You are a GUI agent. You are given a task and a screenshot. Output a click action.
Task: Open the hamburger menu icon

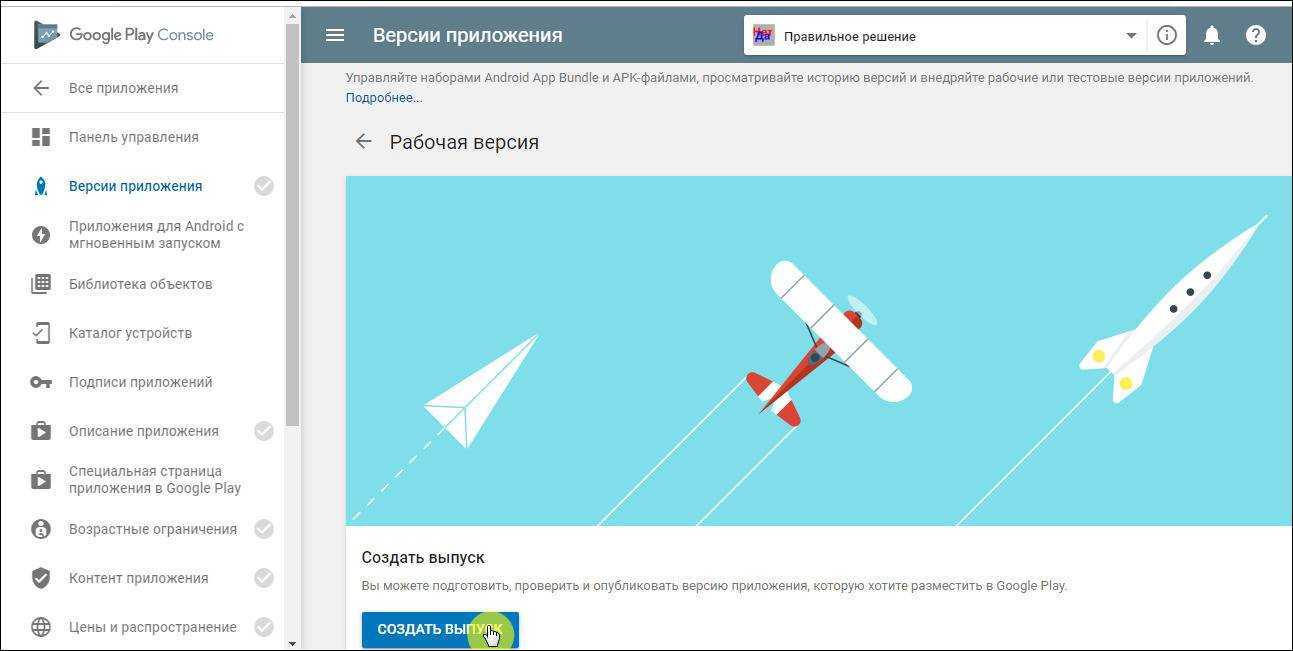point(335,35)
